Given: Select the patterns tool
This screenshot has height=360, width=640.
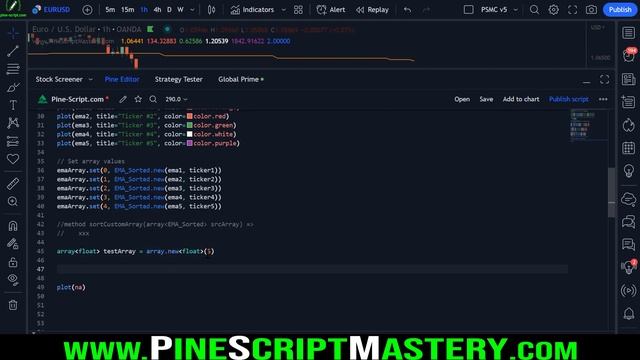Looking at the screenshot, I should [13, 123].
